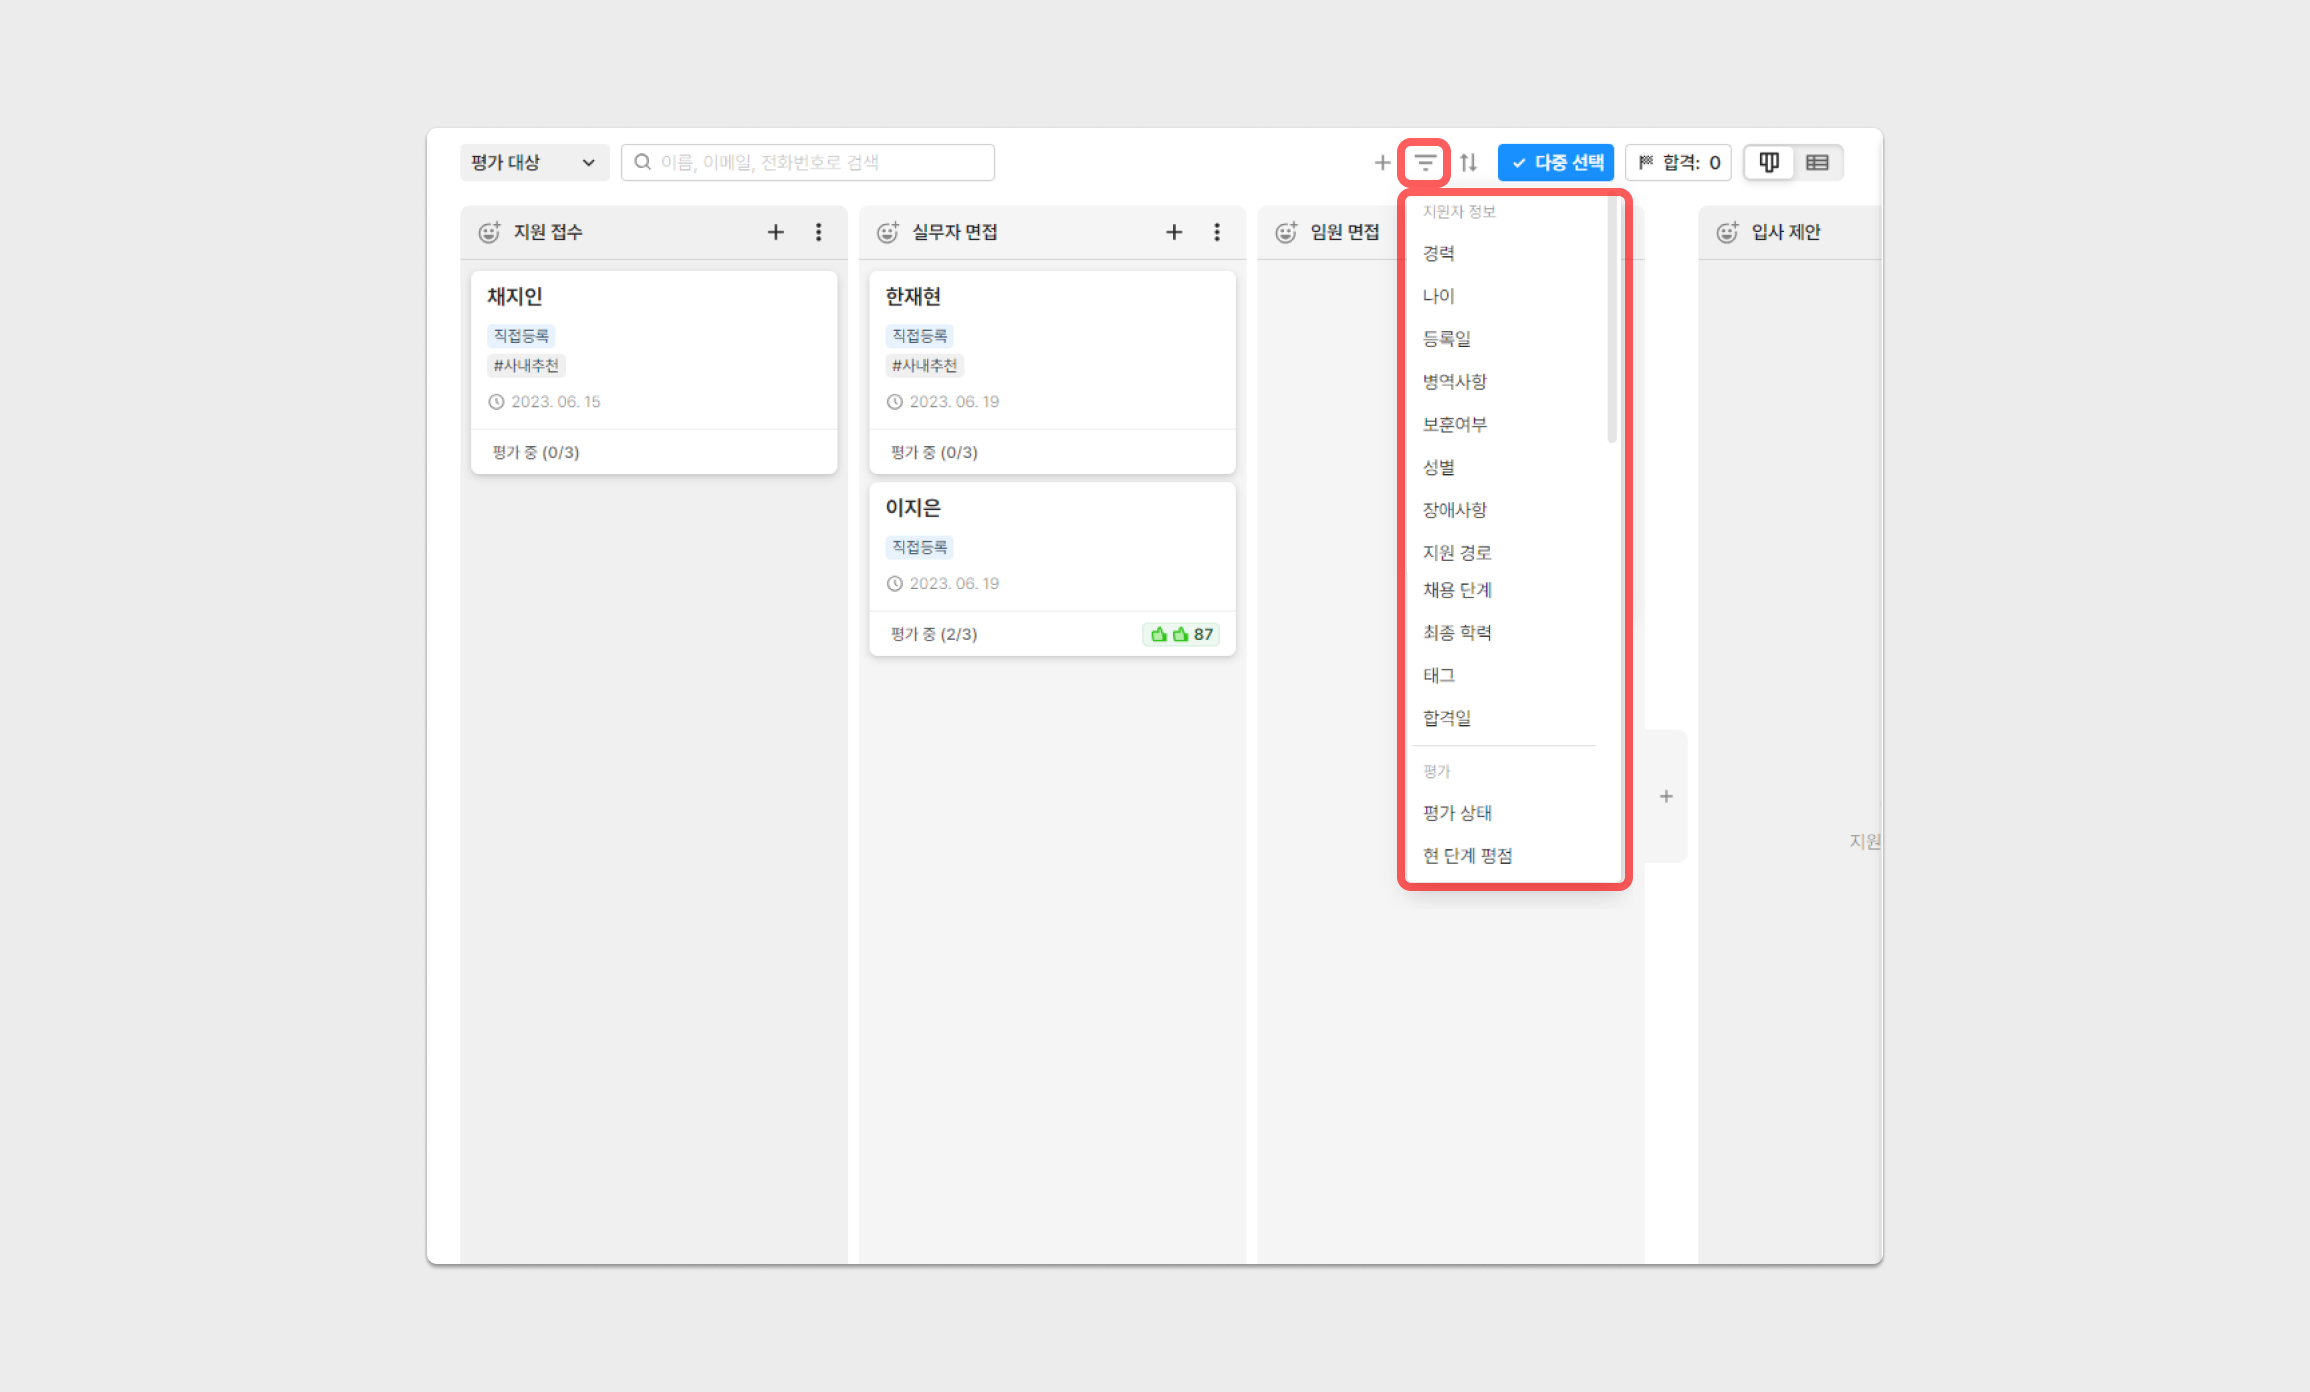Click the filter icon in toolbar

click(1424, 162)
